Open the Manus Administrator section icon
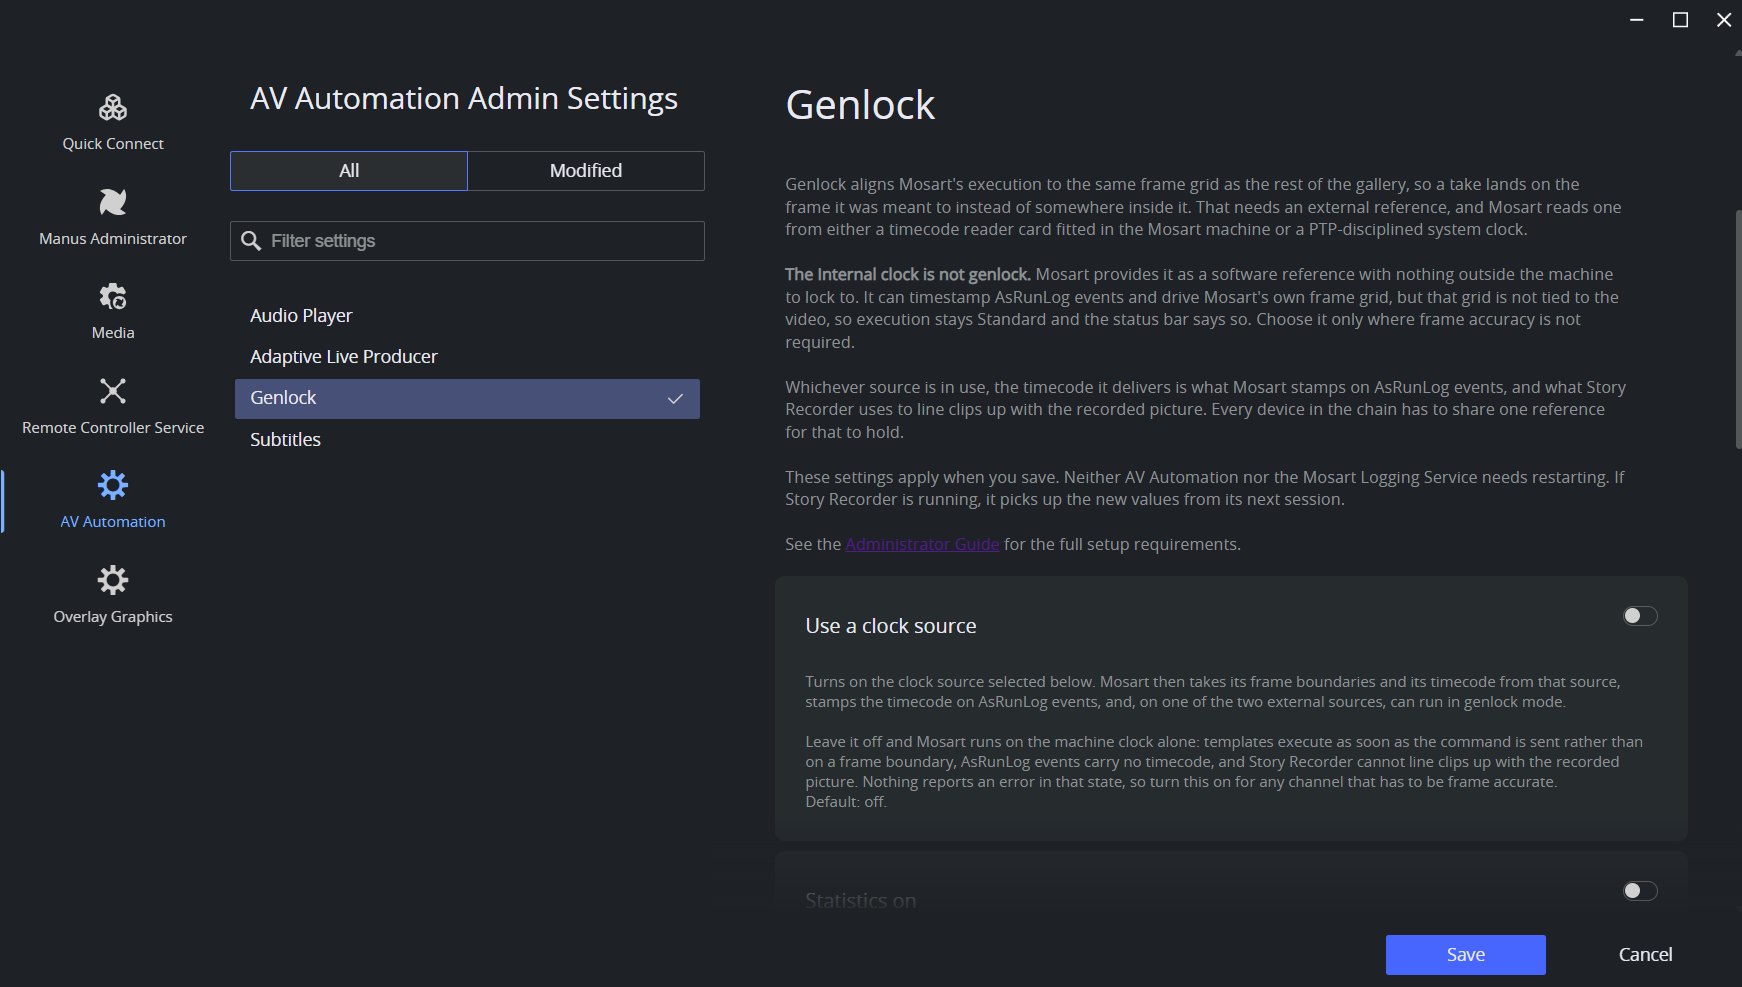Image resolution: width=1742 pixels, height=987 pixels. point(113,202)
